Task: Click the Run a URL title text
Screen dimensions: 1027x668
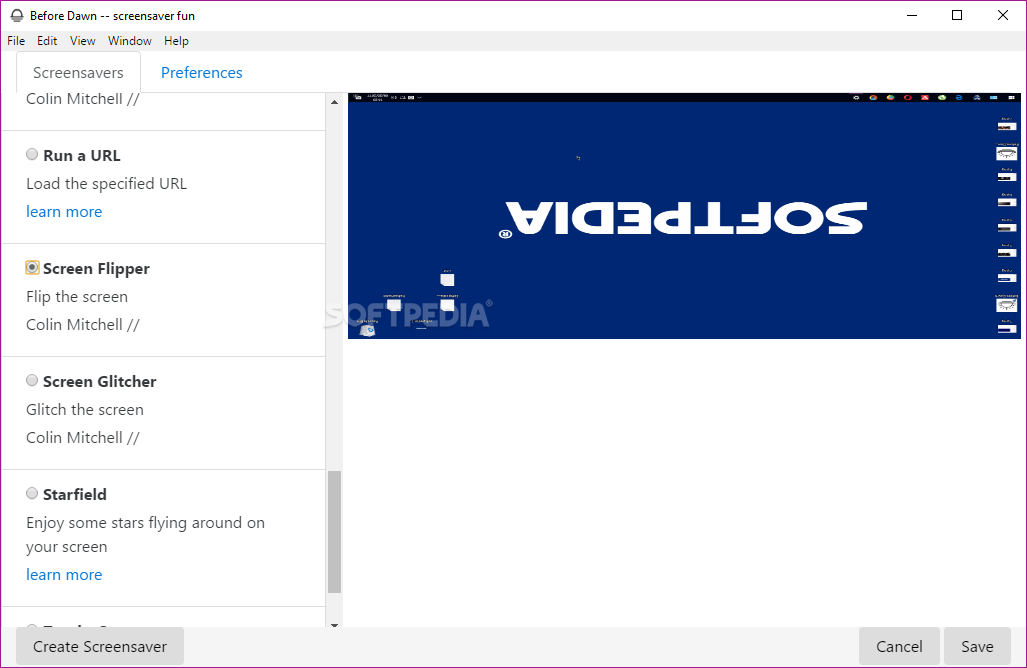Action: (82, 155)
